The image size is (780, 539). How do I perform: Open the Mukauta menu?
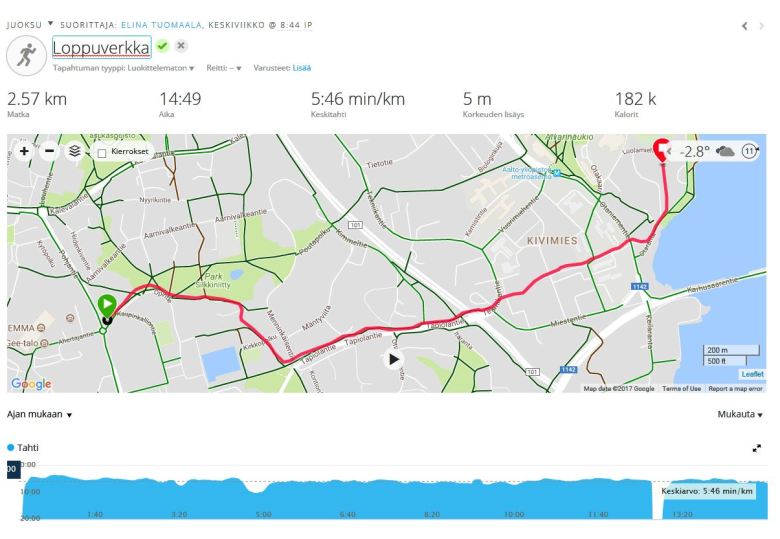(739, 412)
